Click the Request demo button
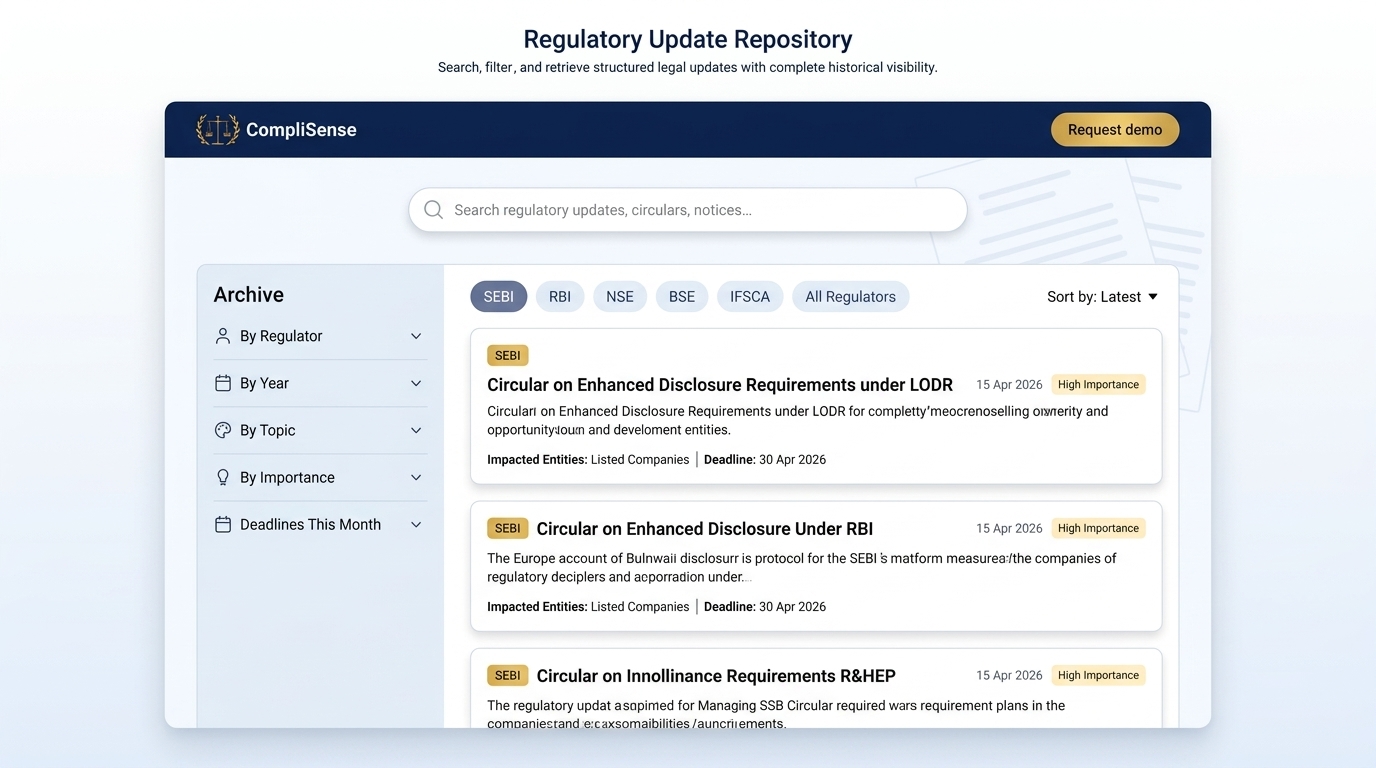 pos(1115,130)
